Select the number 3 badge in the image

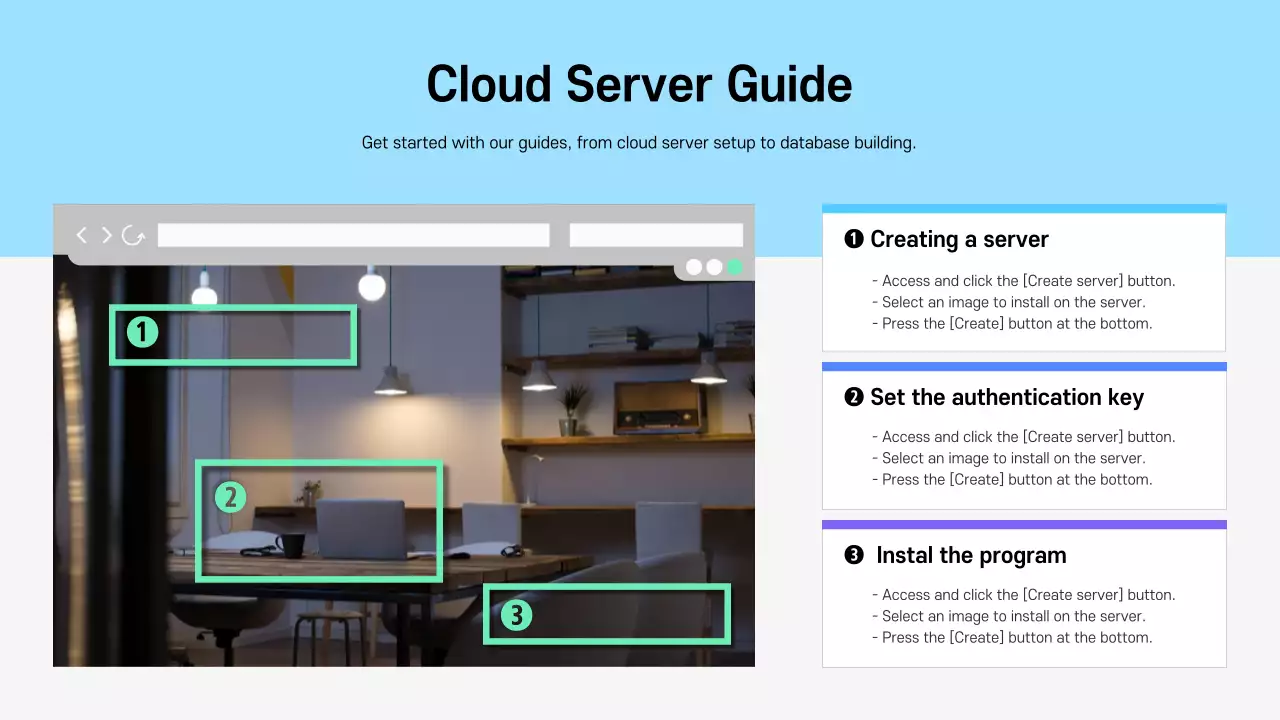tap(515, 616)
